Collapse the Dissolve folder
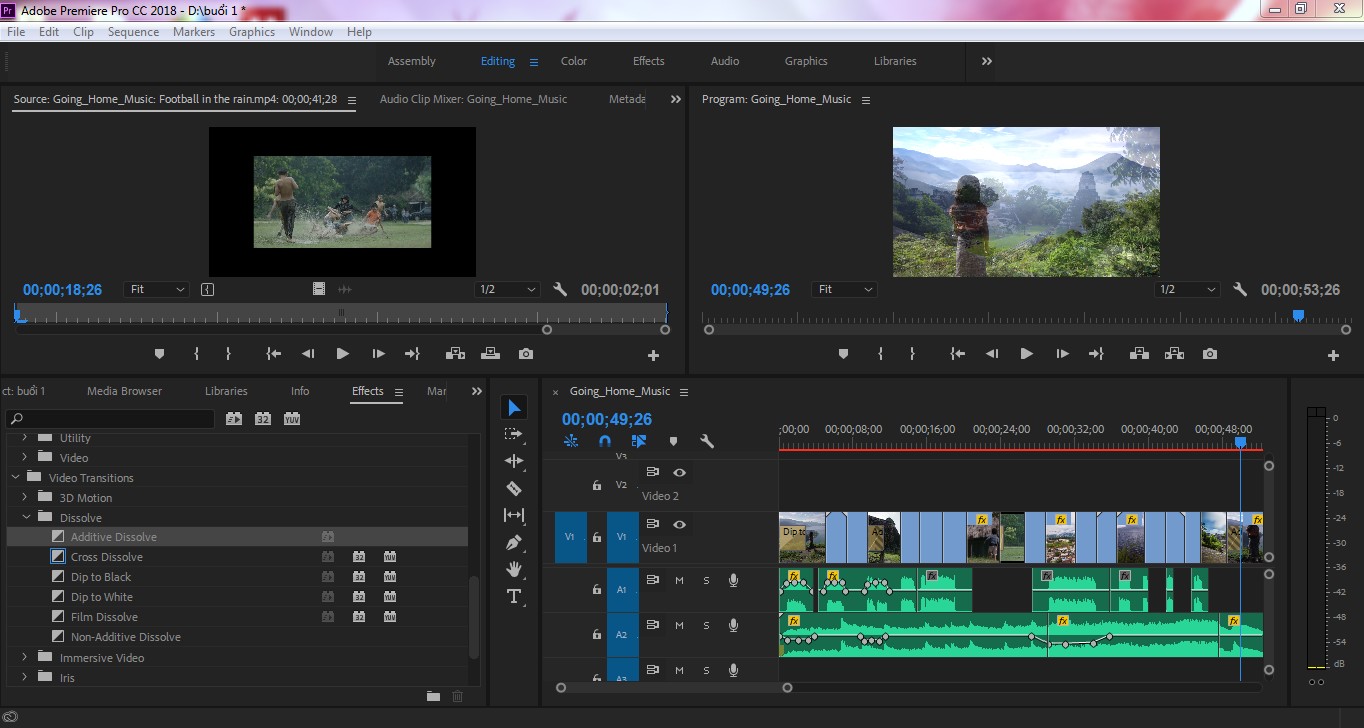The width and height of the screenshot is (1364, 728). coord(26,518)
